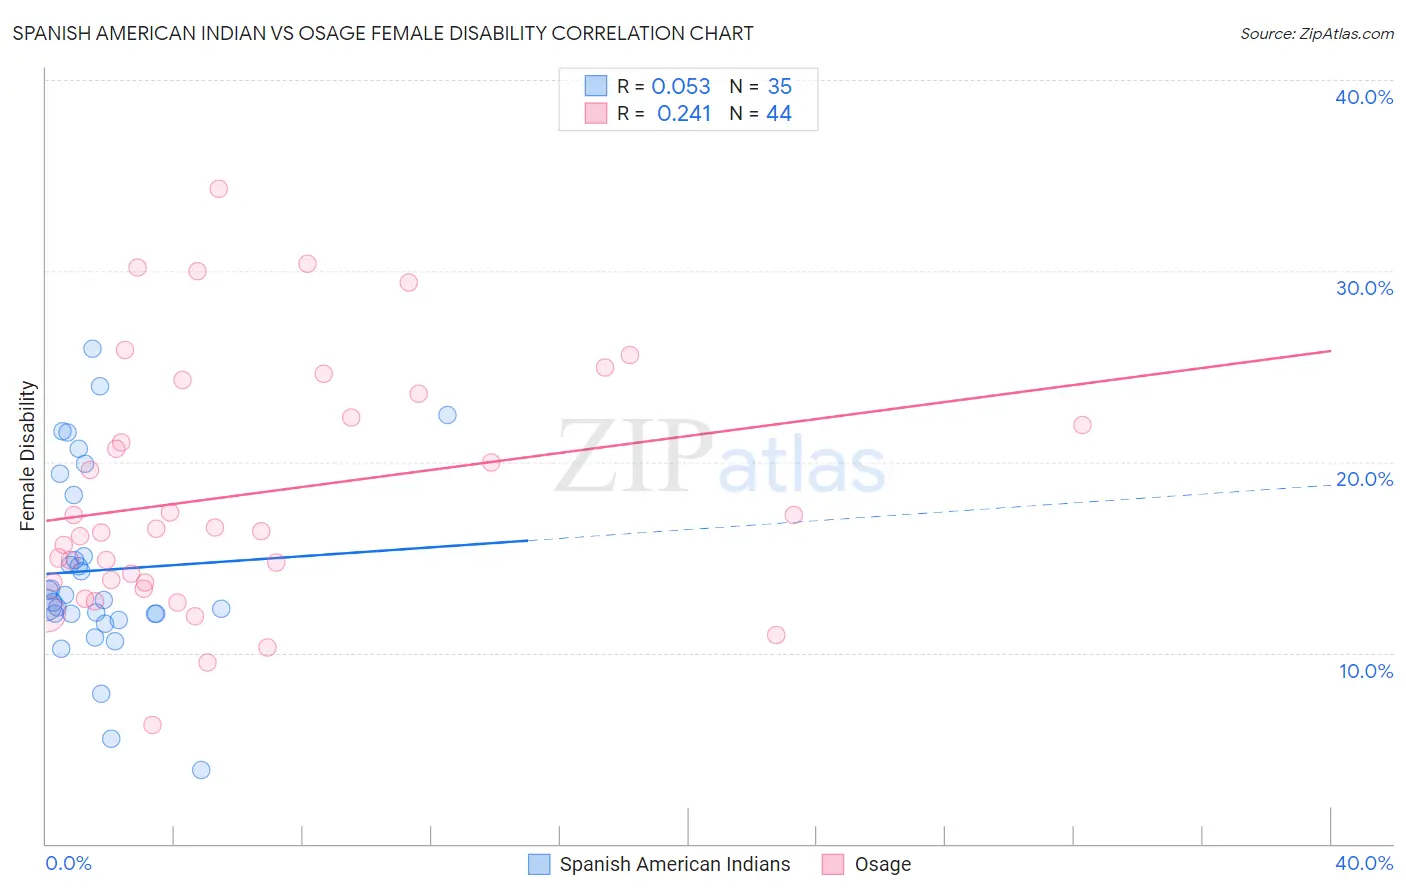
Task: Click the ZIPatlas watermark in chart center
Action: pyautogui.click(x=721, y=458)
